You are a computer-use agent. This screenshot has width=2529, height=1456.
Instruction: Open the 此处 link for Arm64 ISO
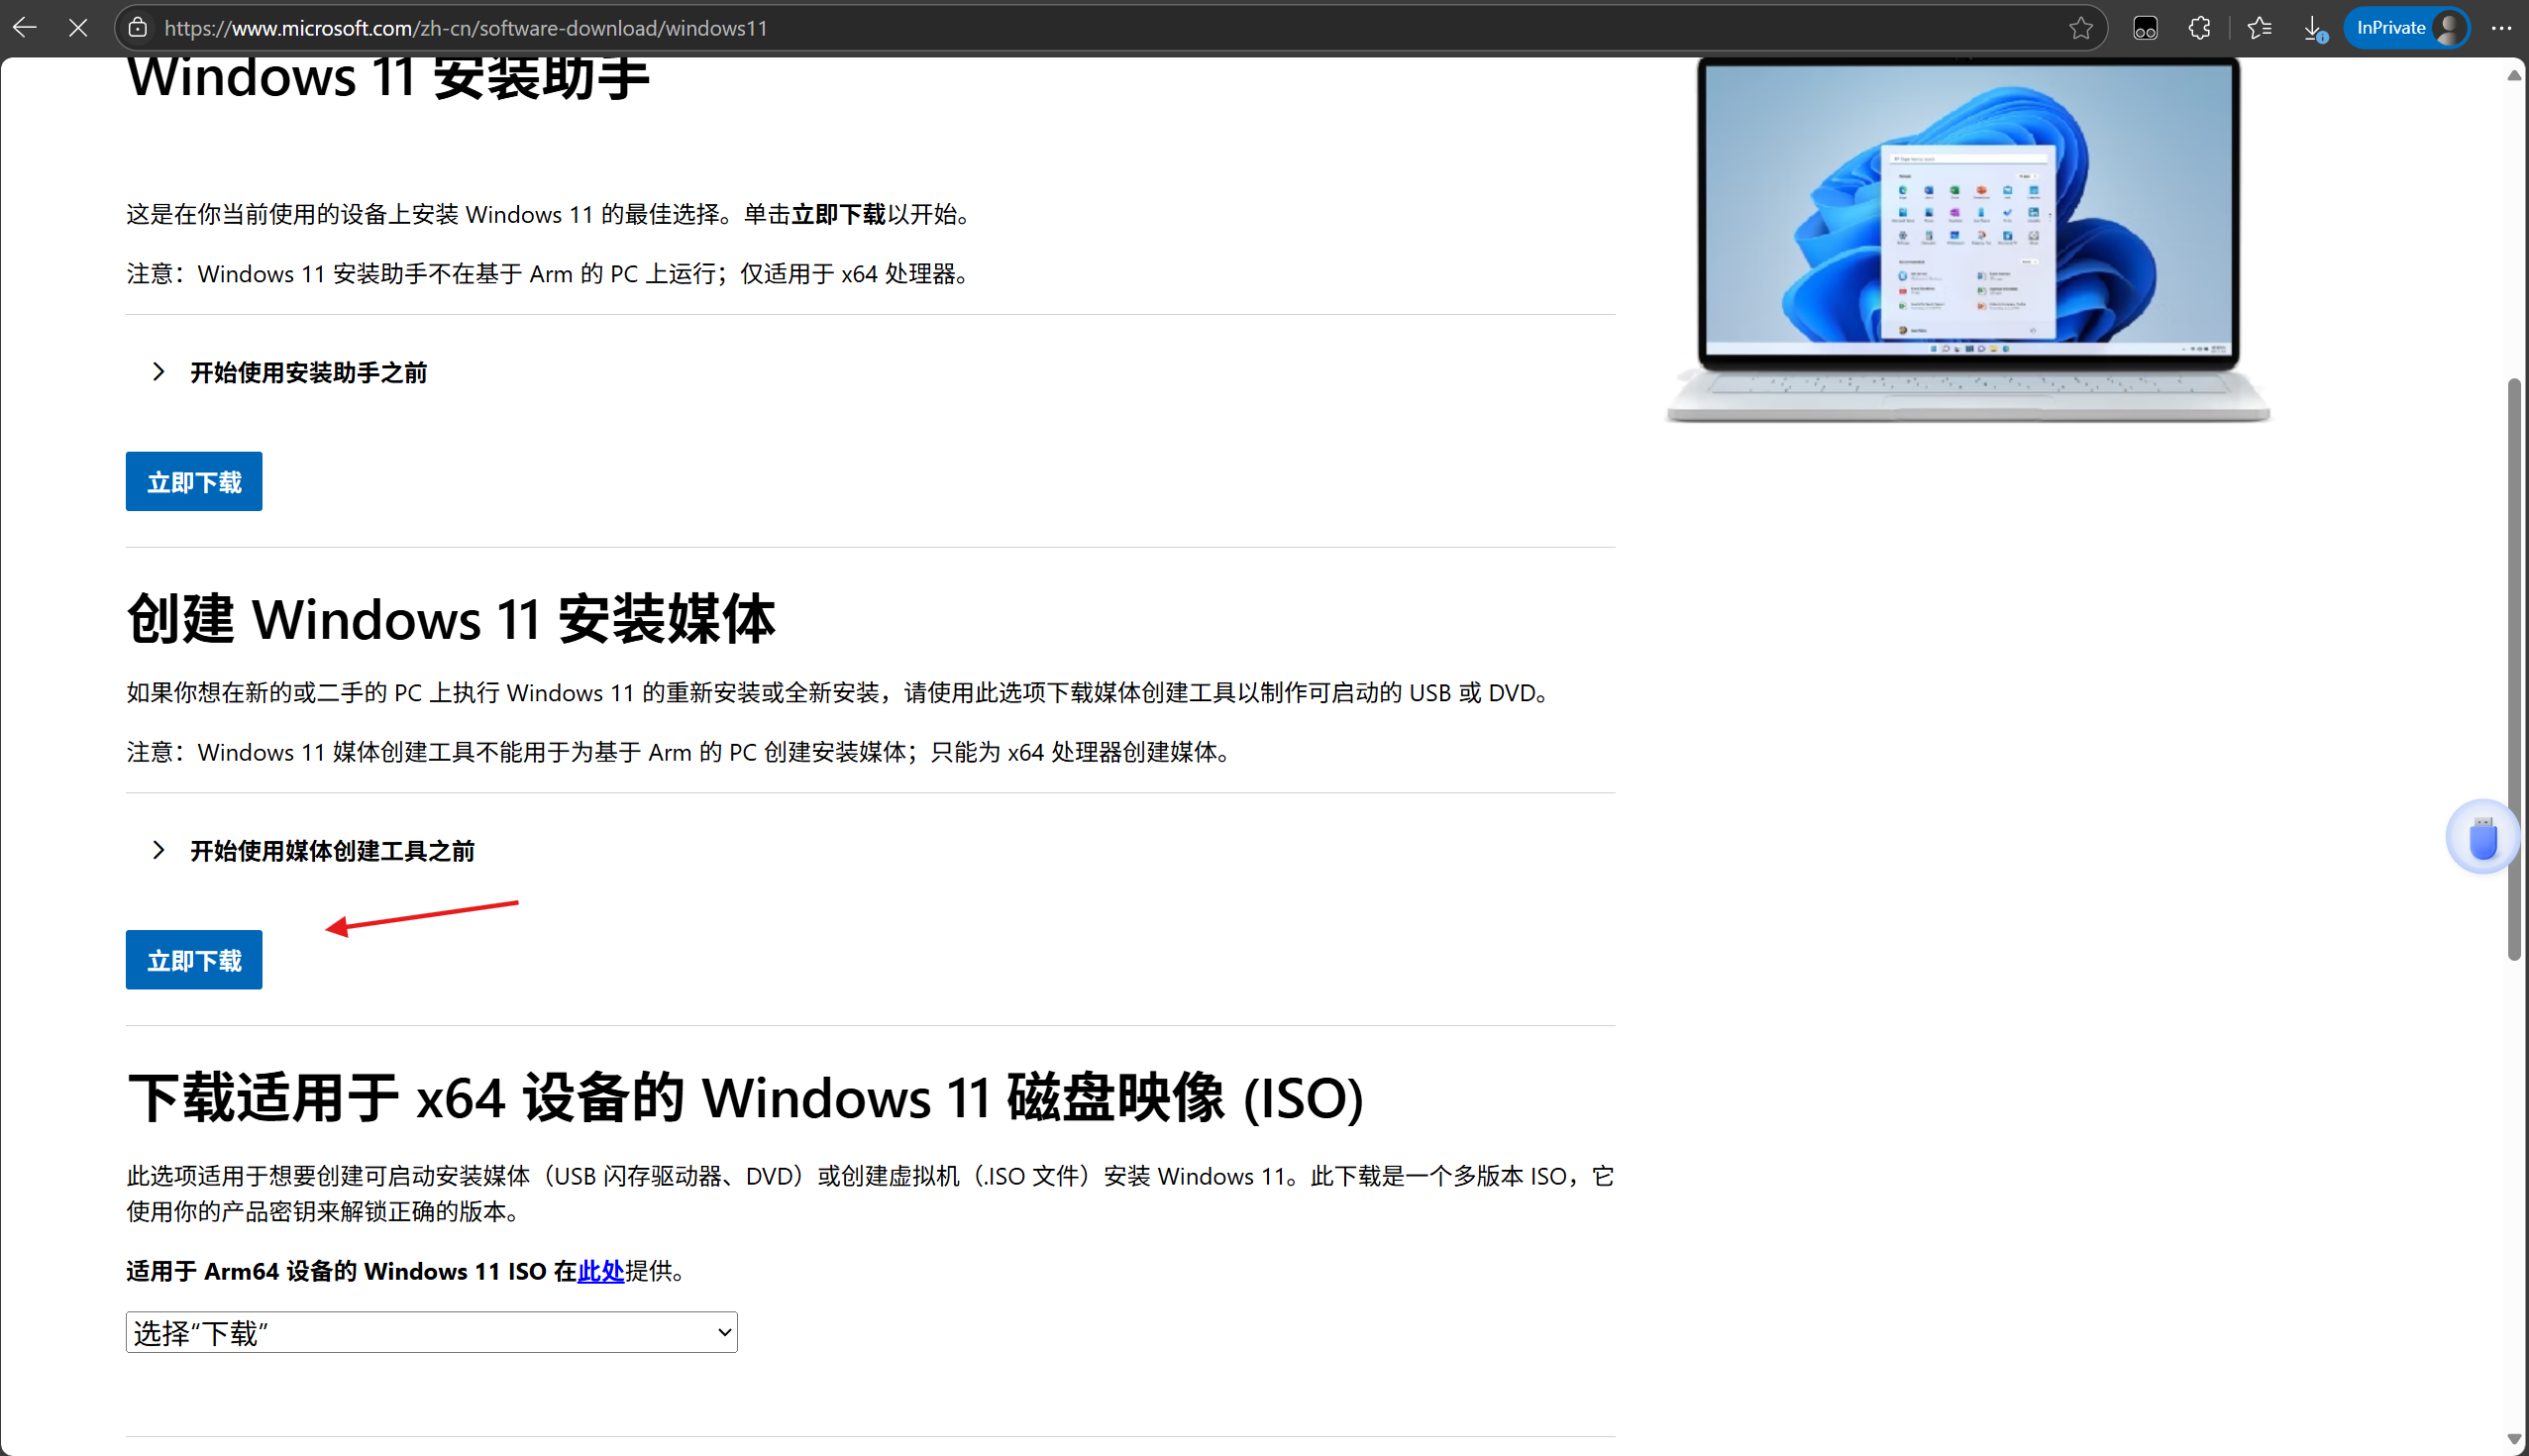coord(601,1270)
